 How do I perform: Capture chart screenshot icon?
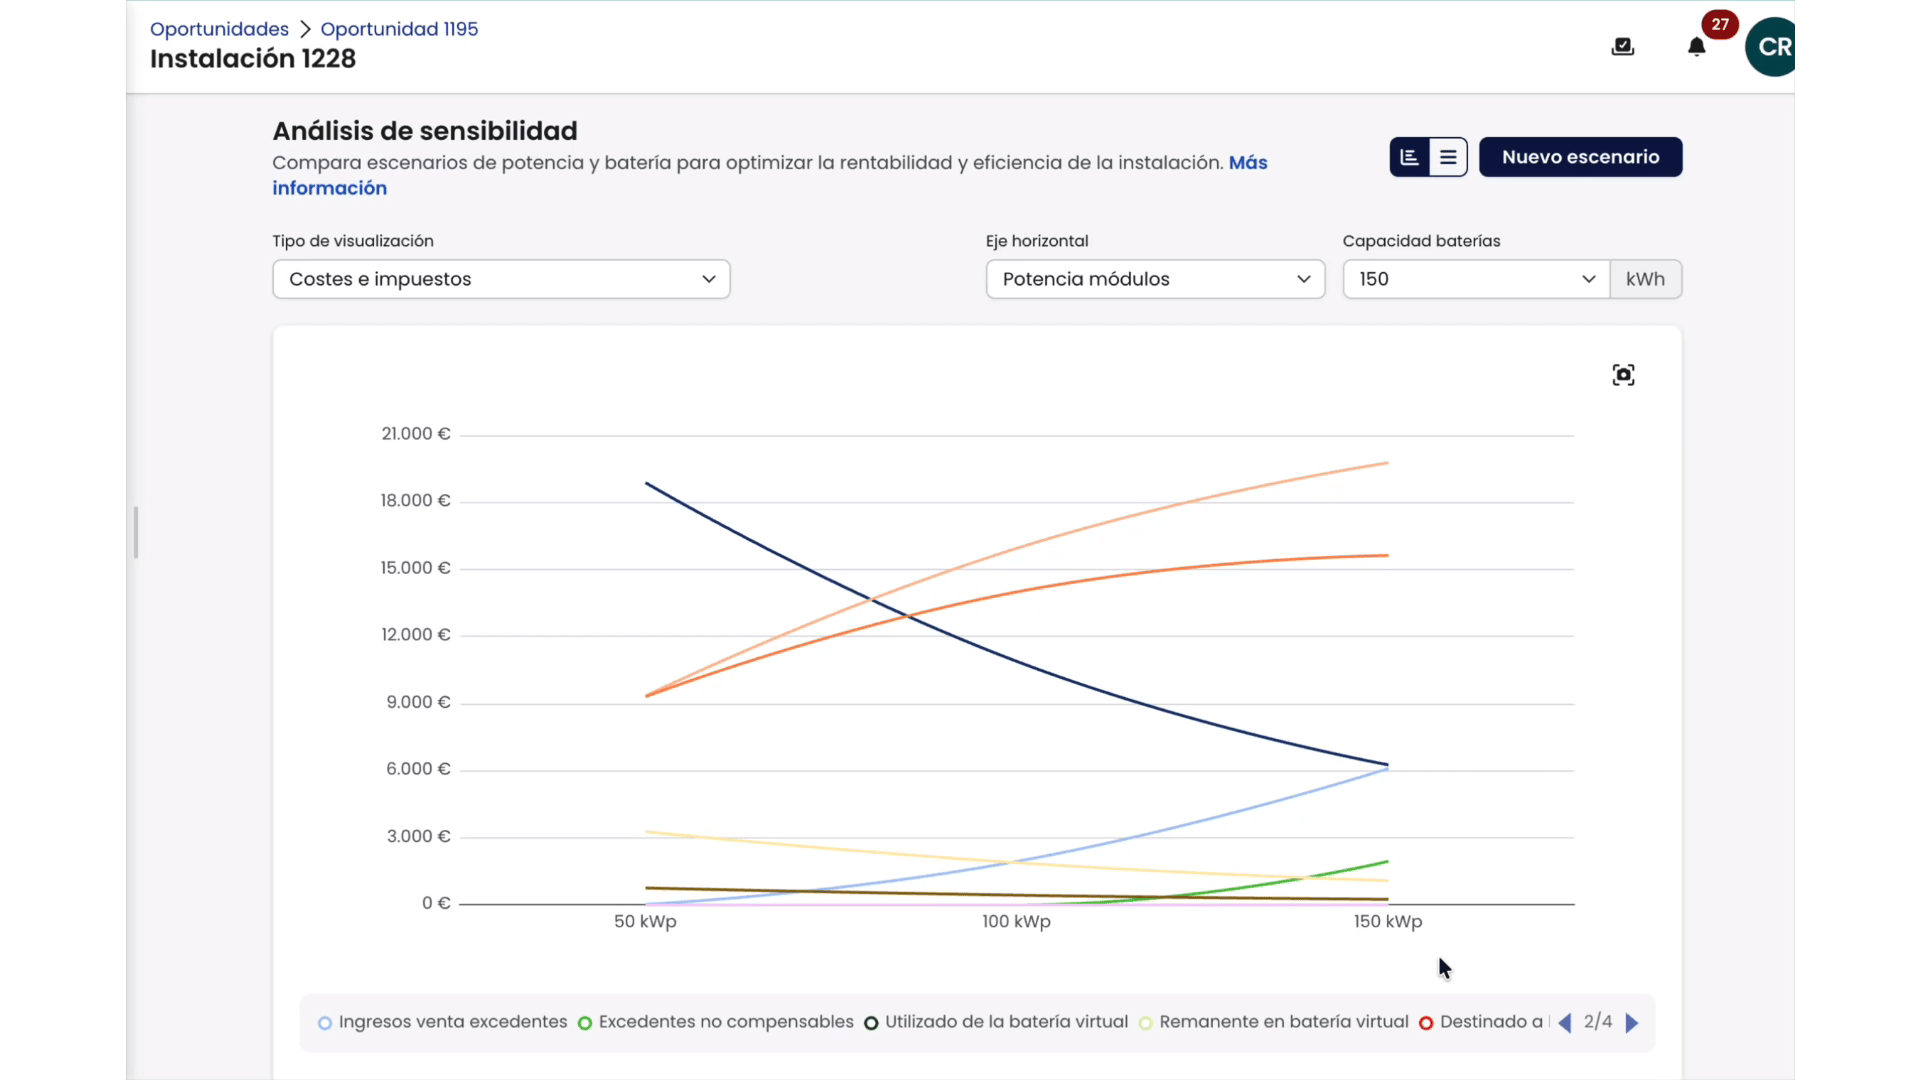1623,375
